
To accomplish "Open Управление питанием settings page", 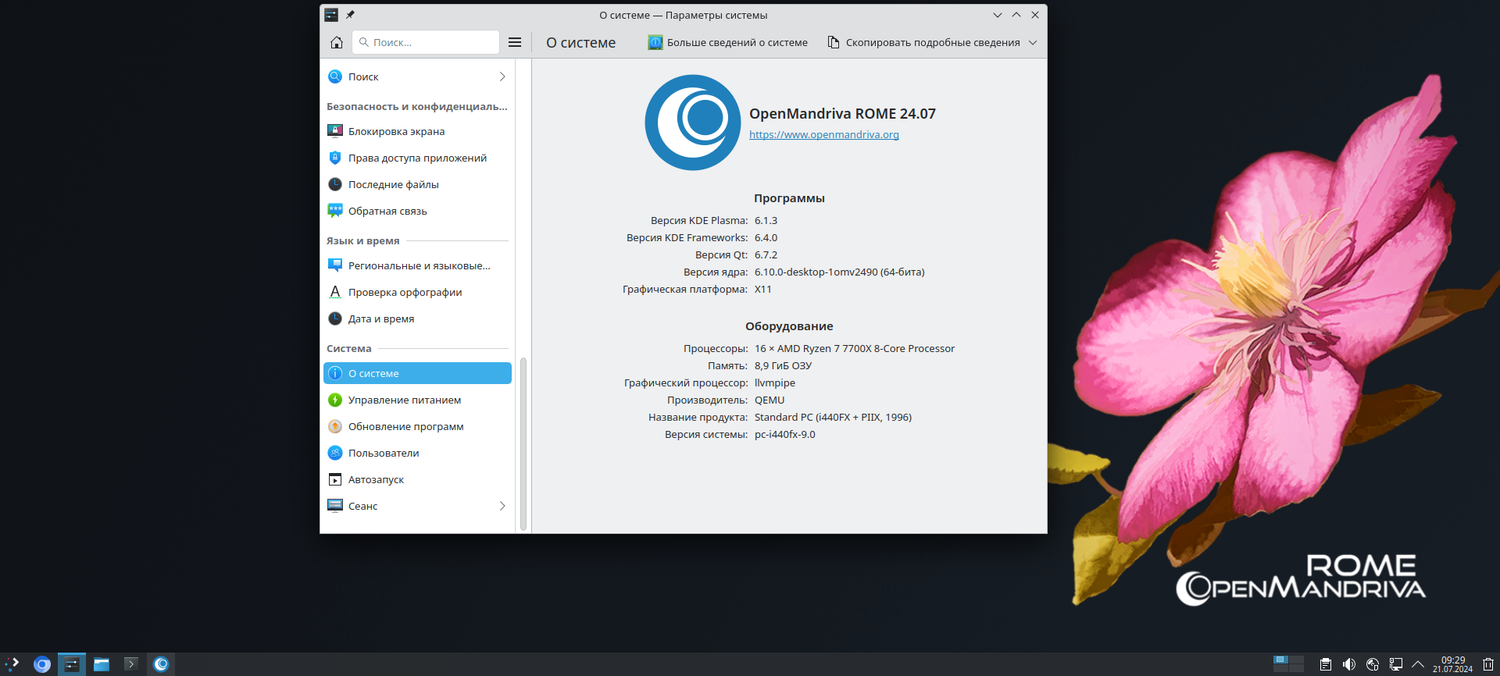I will point(417,400).
